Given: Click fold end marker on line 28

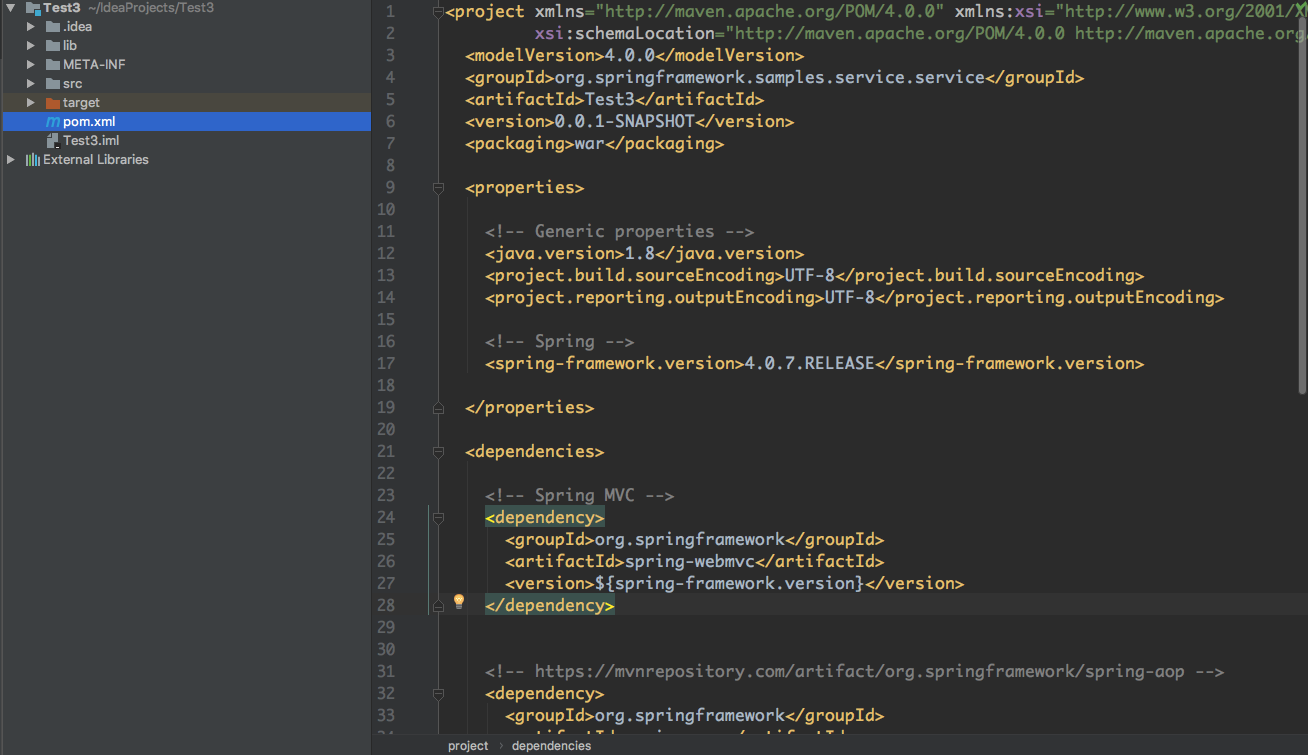Looking at the screenshot, I should pos(438,605).
